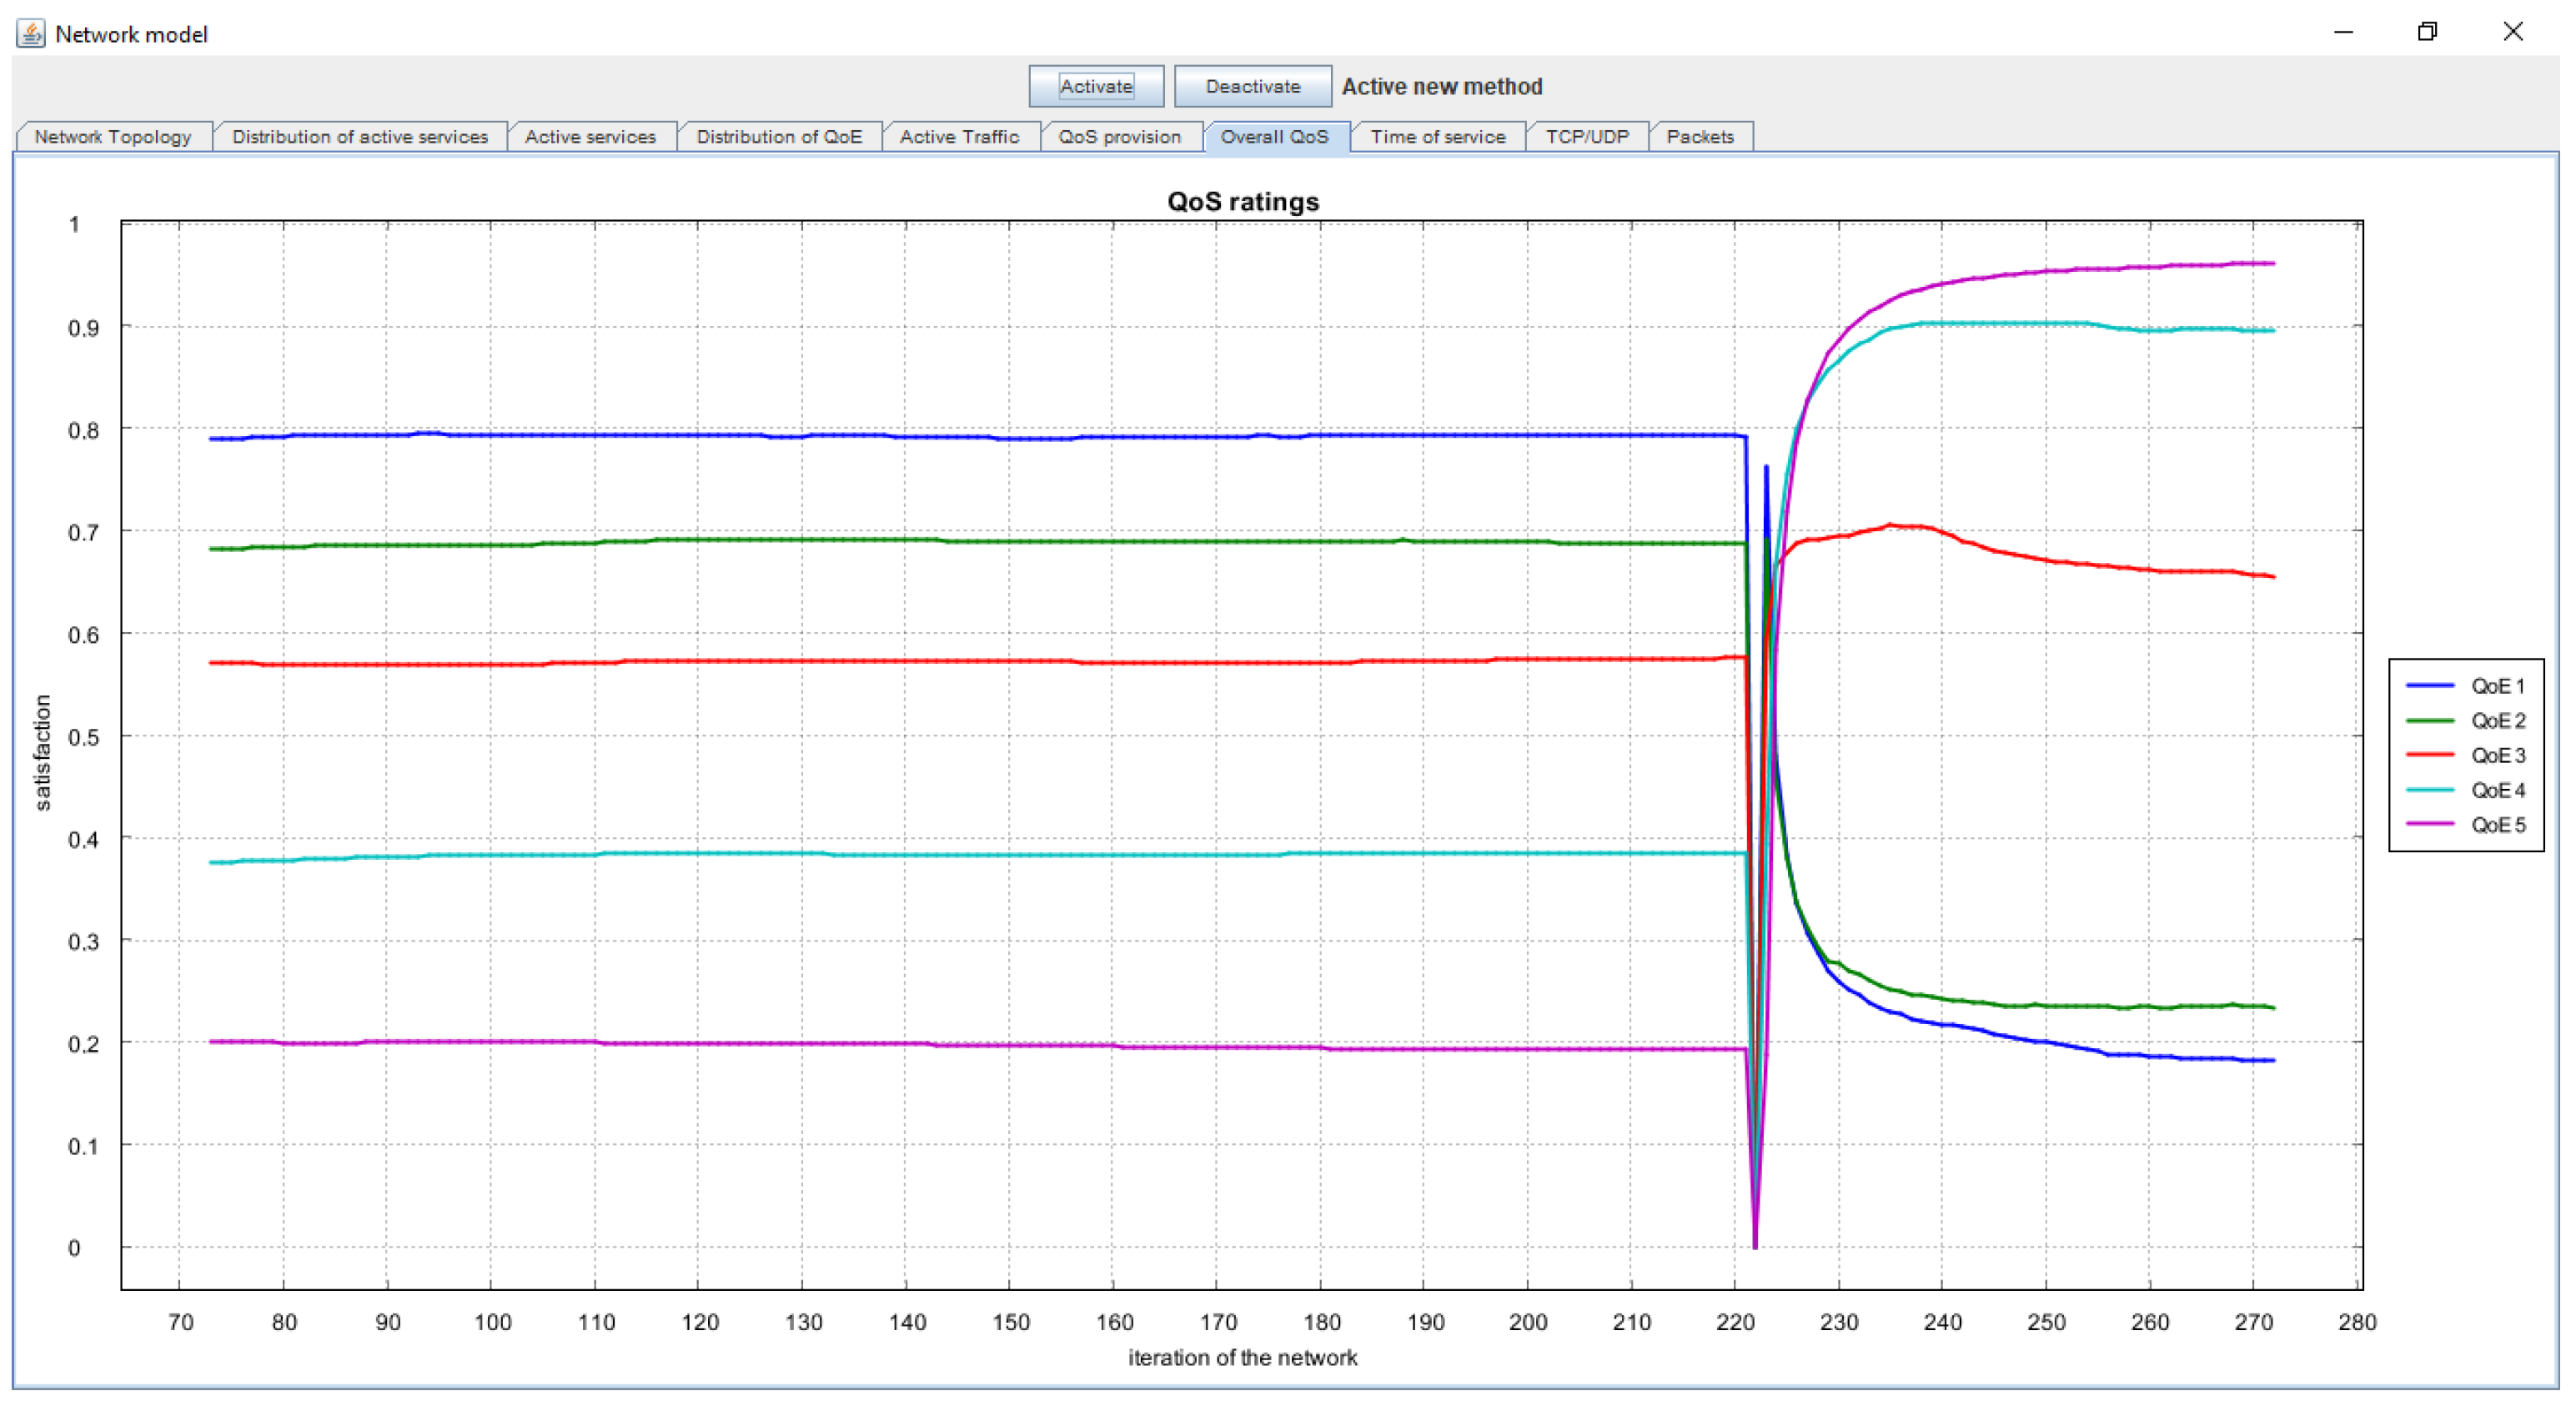This screenshot has height=1406, width=2576.
Task: Click the QoE 1 blue legend swatch
Action: coord(2428,686)
